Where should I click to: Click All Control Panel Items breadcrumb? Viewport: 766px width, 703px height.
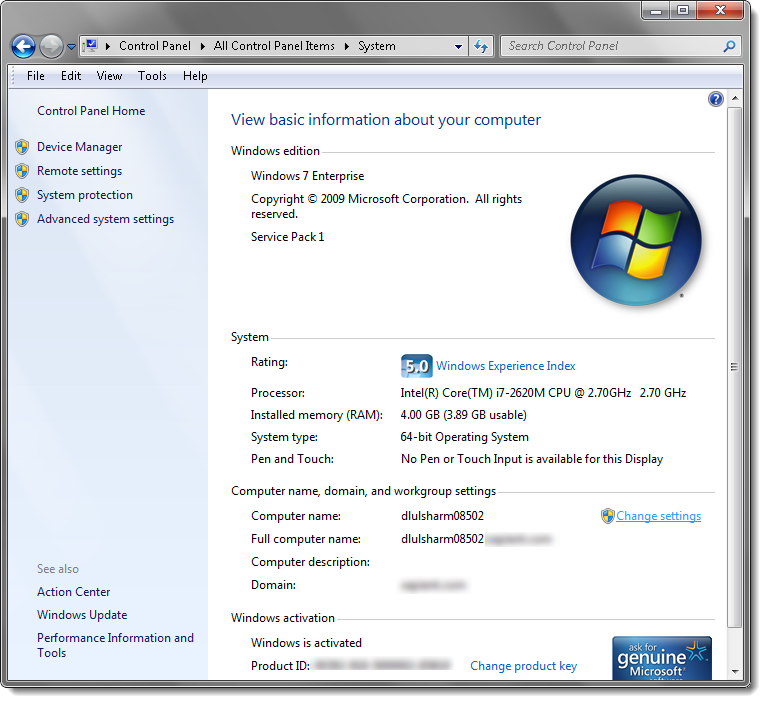[274, 46]
